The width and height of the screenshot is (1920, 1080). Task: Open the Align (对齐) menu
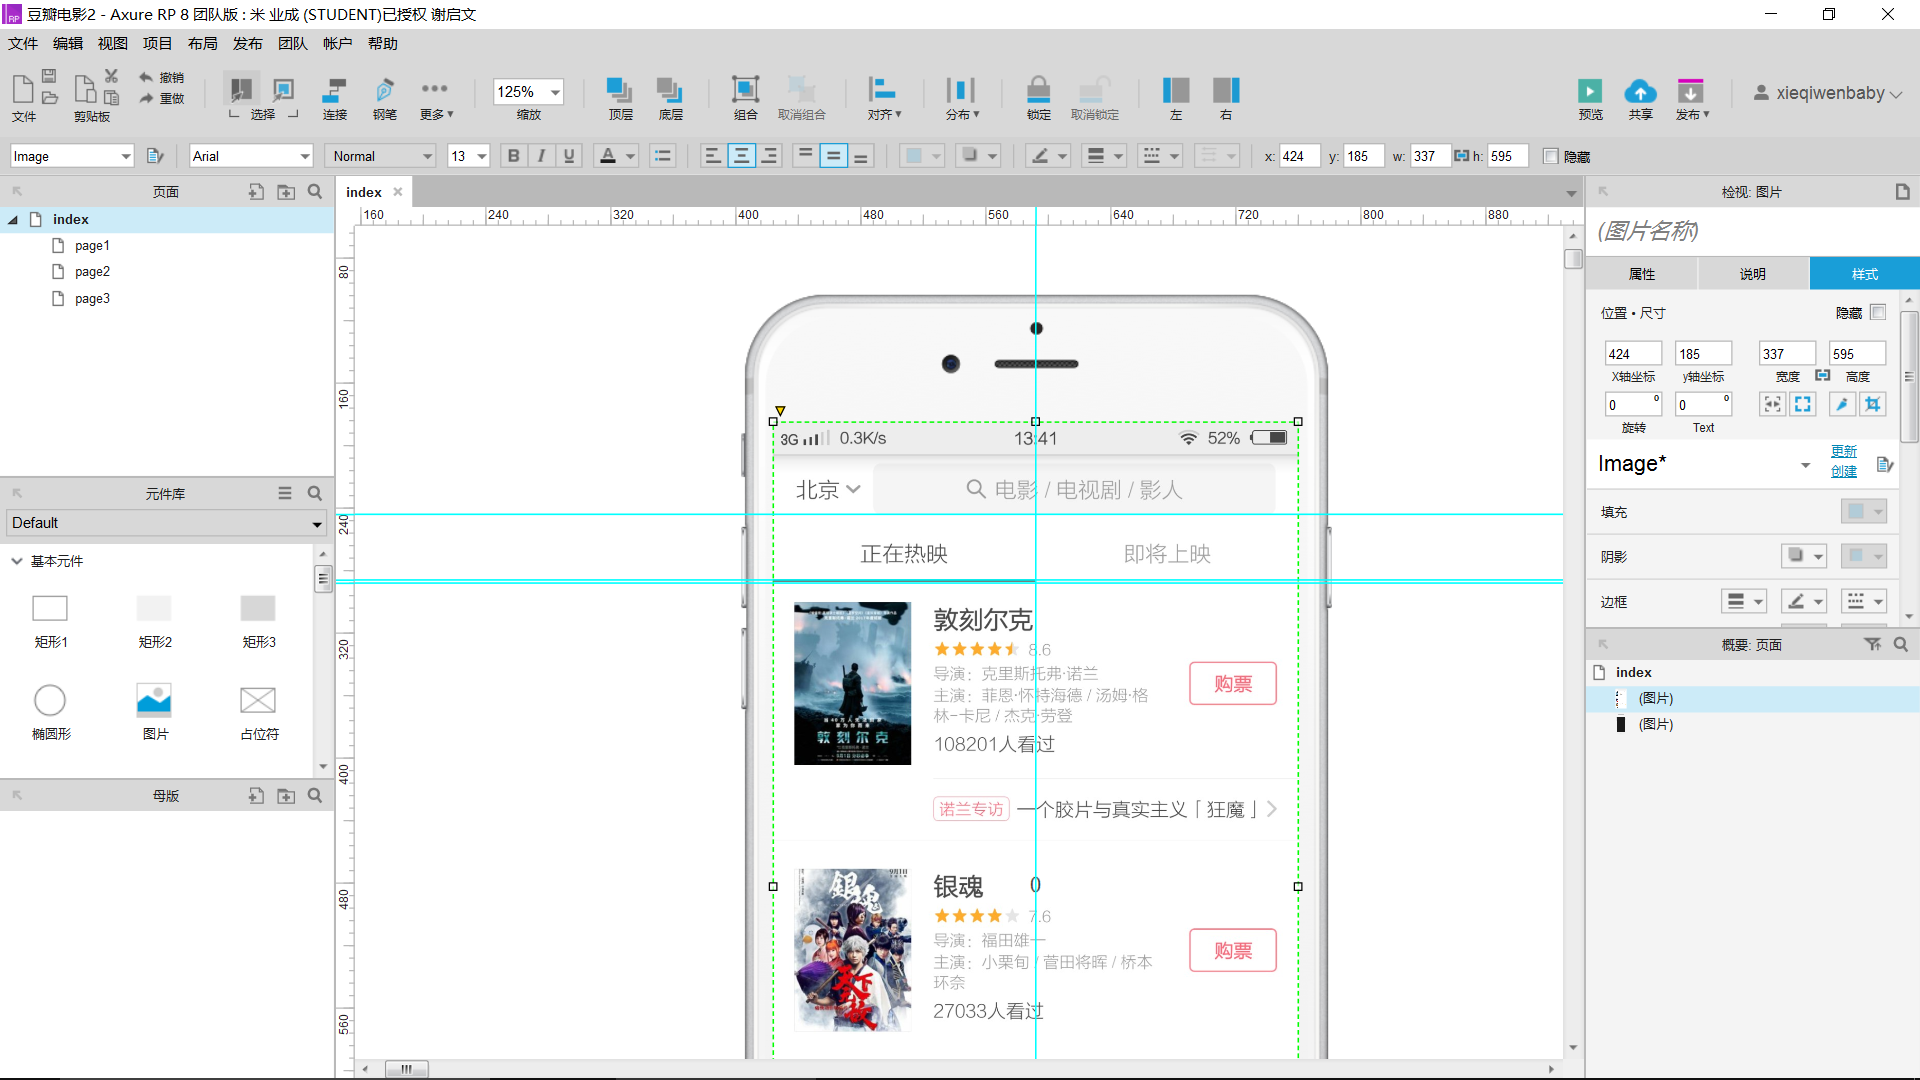point(883,98)
